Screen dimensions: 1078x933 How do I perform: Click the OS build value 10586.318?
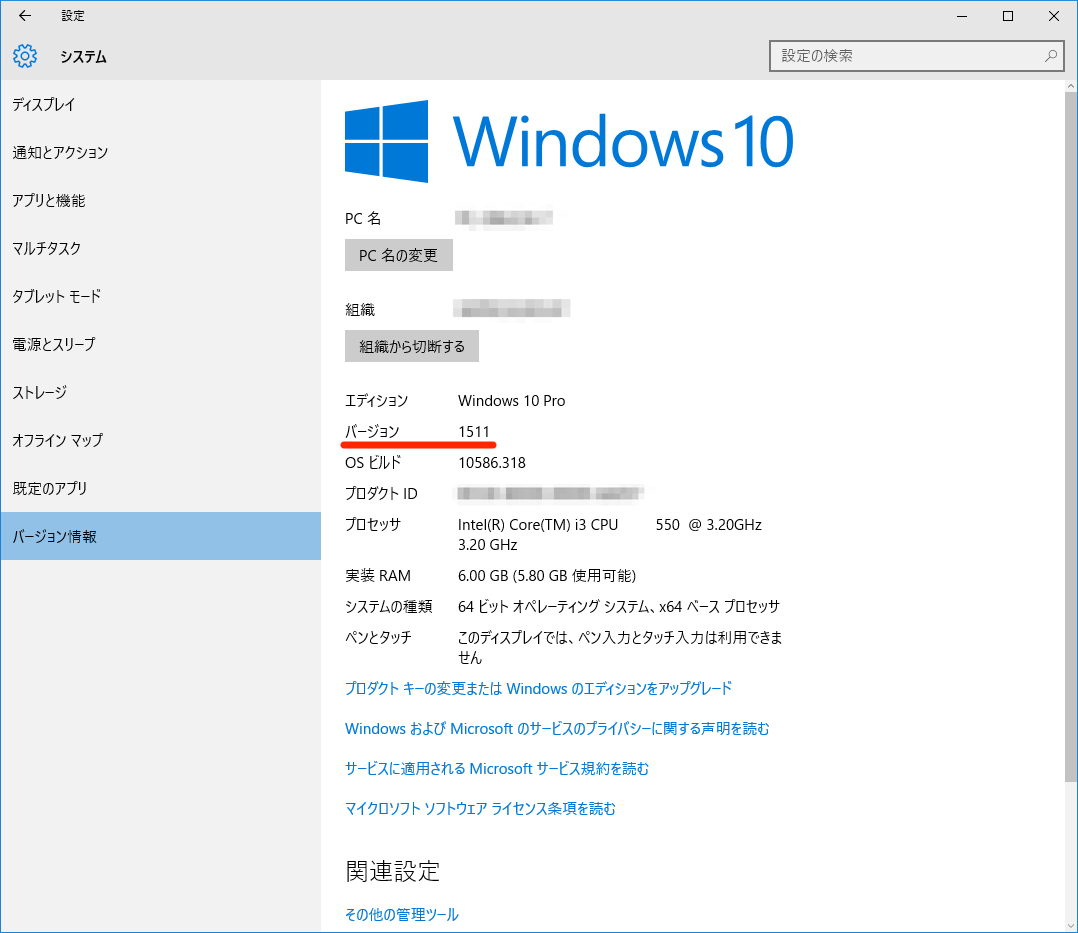tap(492, 463)
